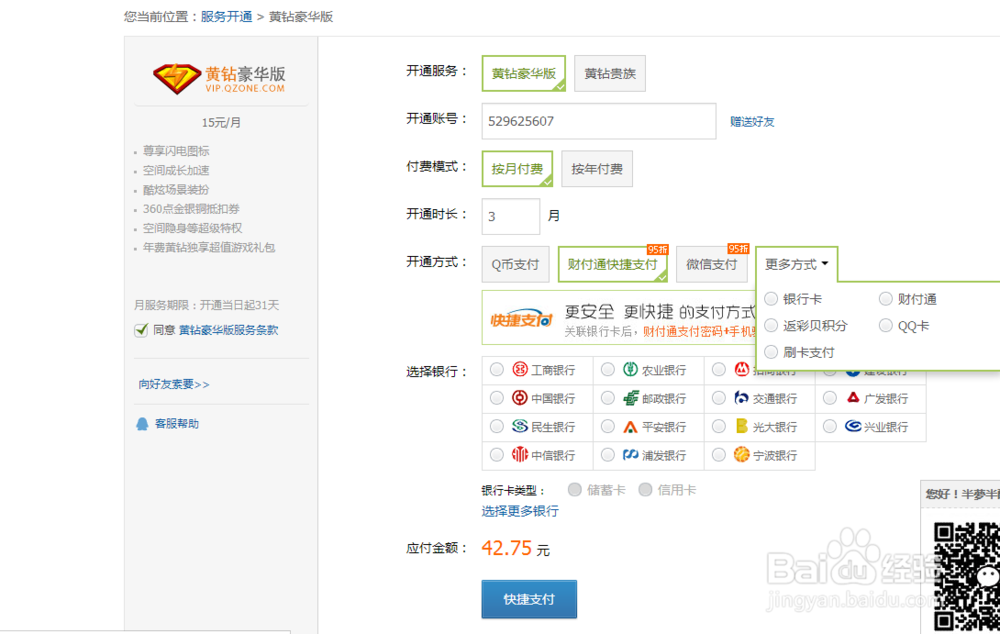Select the QQ卡 radio option
Screen dimensions: 1000x634
tap(885, 325)
